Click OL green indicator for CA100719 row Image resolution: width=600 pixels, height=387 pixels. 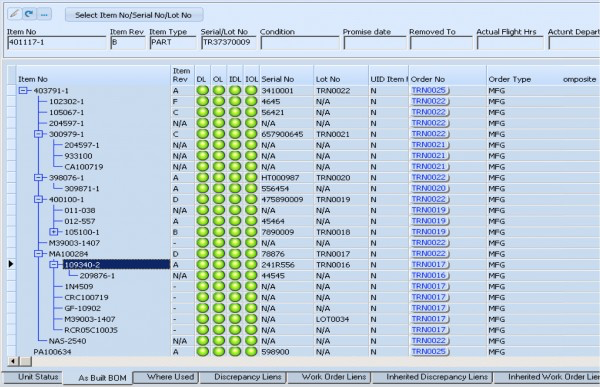coord(219,167)
